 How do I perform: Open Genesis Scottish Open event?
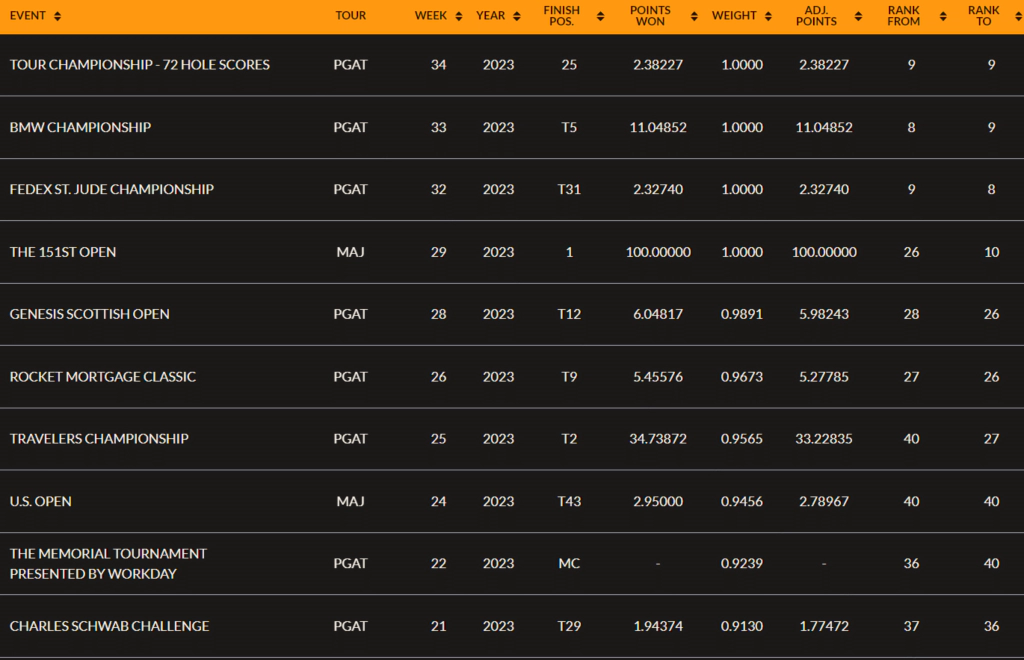pyautogui.click(x=89, y=314)
